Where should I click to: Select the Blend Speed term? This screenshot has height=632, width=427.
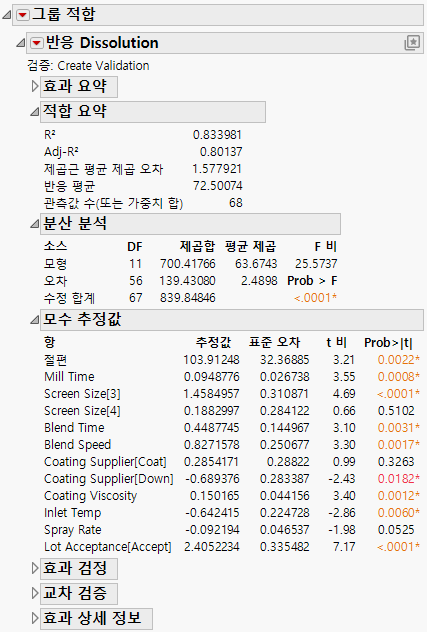77,445
